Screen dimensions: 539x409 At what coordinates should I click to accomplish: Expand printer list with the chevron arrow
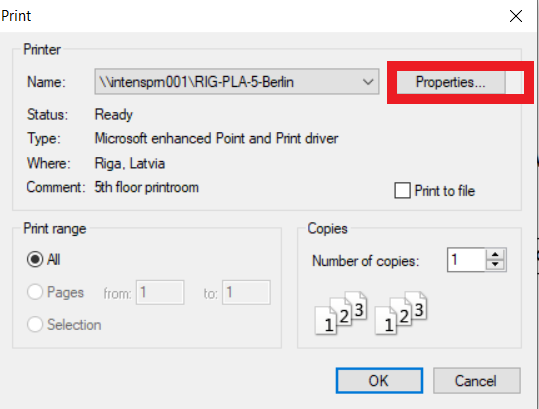[x=368, y=82]
